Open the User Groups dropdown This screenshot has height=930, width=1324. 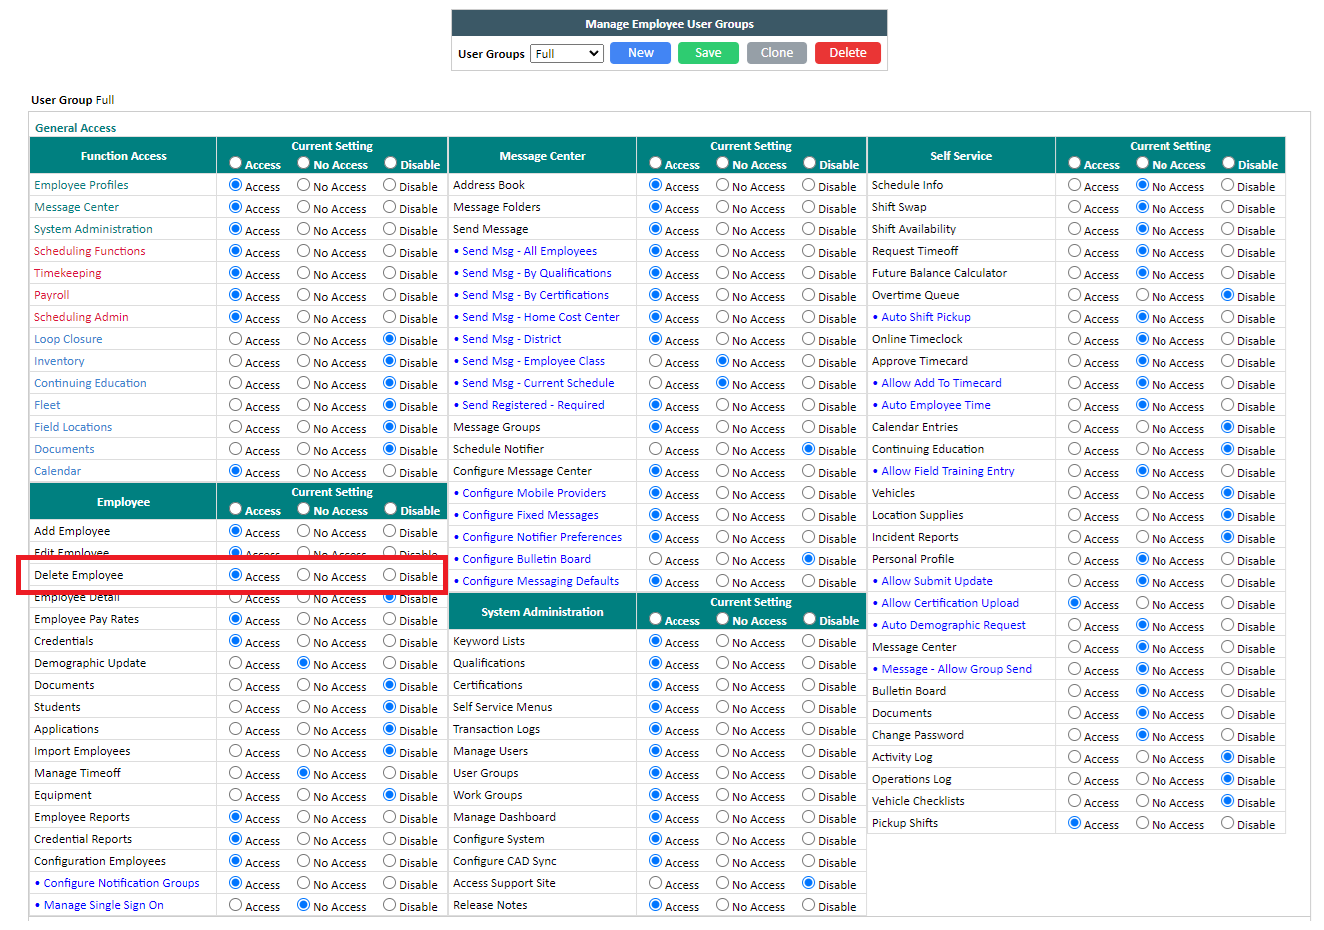click(x=566, y=52)
